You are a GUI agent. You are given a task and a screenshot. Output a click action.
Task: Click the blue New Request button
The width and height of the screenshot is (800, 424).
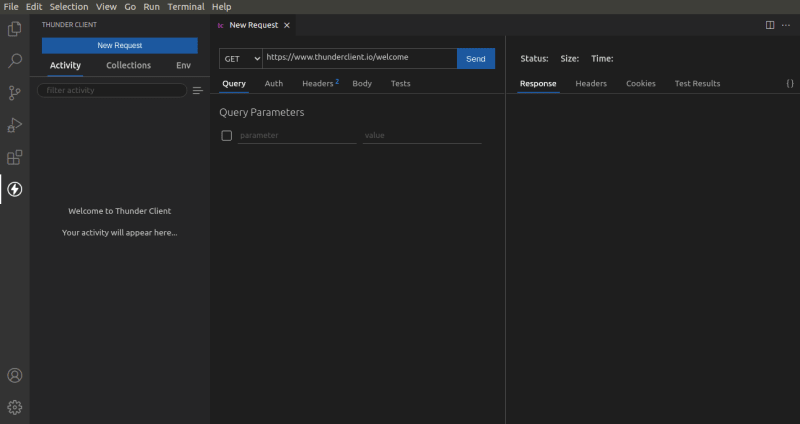click(120, 45)
